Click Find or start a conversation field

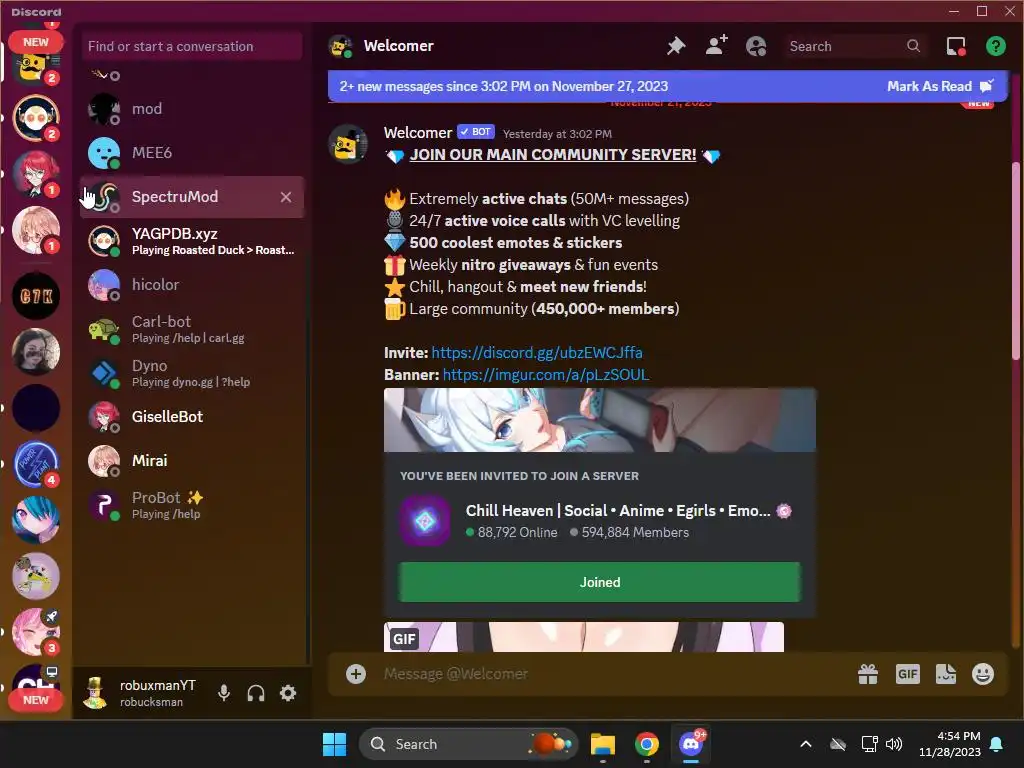click(191, 46)
